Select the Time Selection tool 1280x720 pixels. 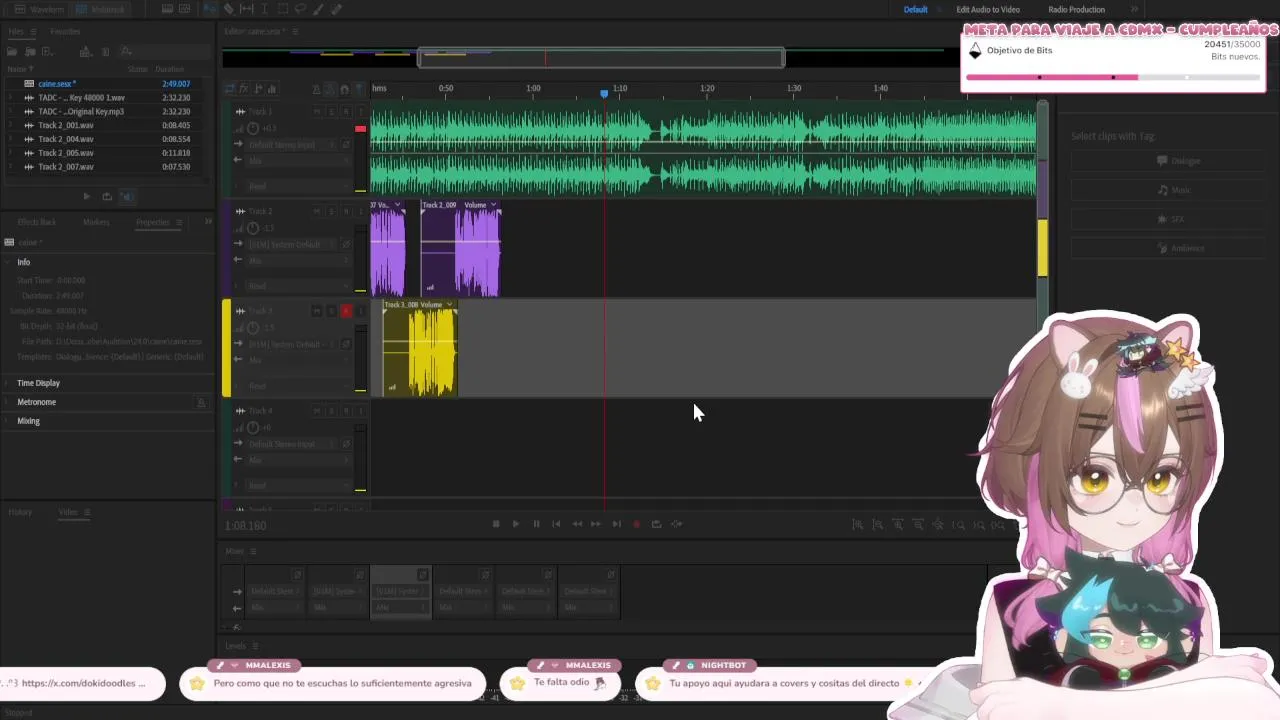coord(265,9)
